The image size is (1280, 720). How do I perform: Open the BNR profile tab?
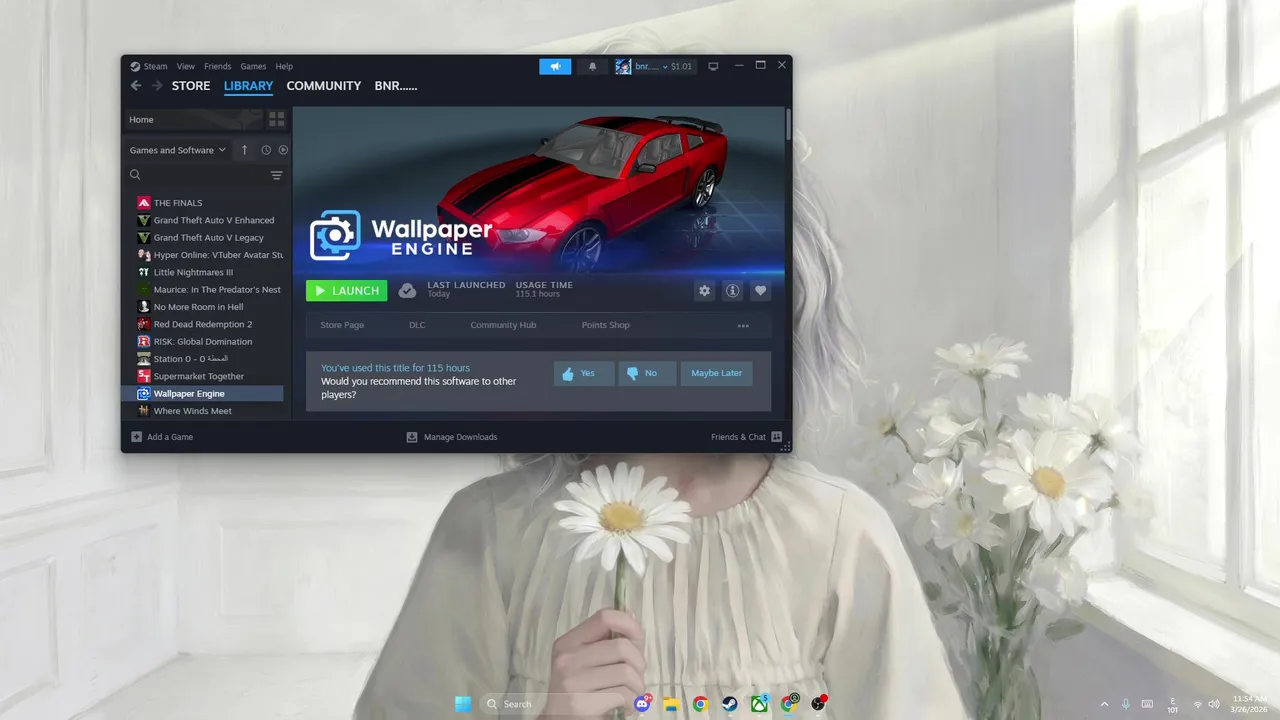pos(396,86)
